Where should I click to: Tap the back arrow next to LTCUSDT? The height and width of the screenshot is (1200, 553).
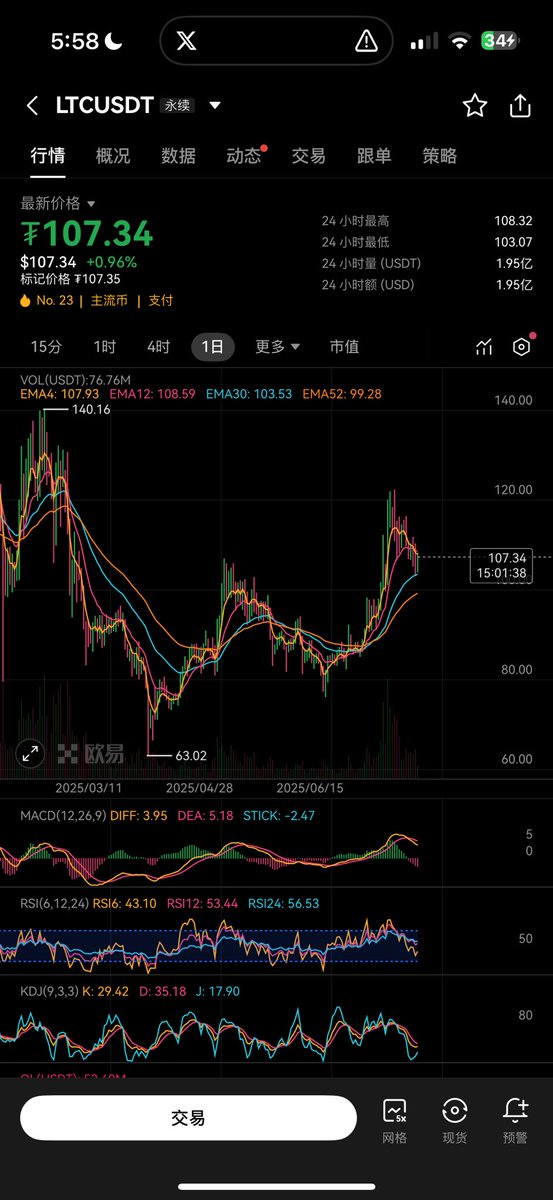click(33, 106)
